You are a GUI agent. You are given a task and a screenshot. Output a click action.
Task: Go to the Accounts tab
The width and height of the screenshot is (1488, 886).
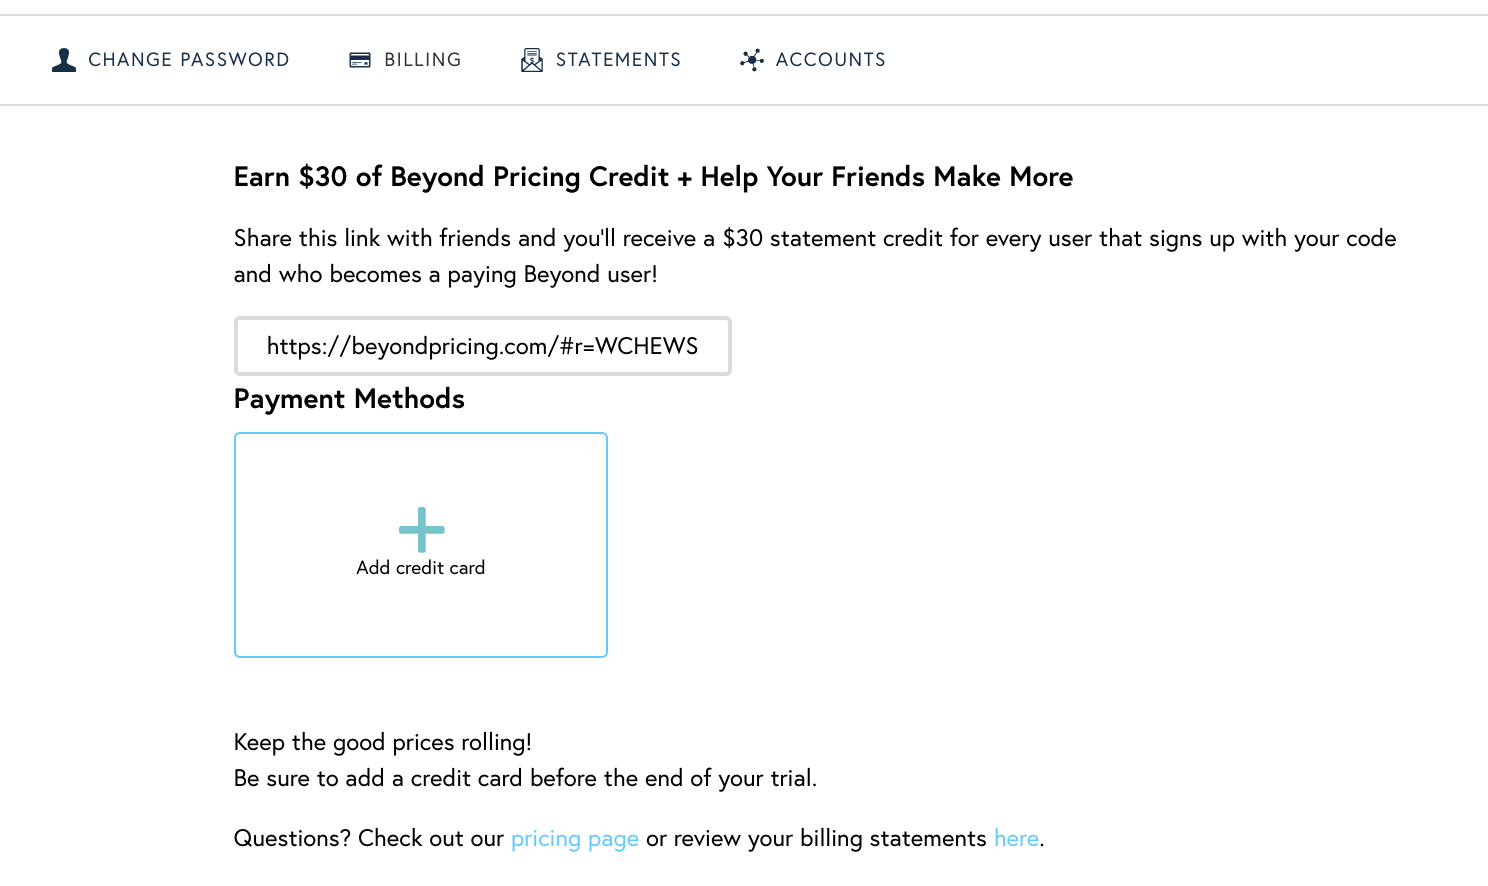point(812,60)
